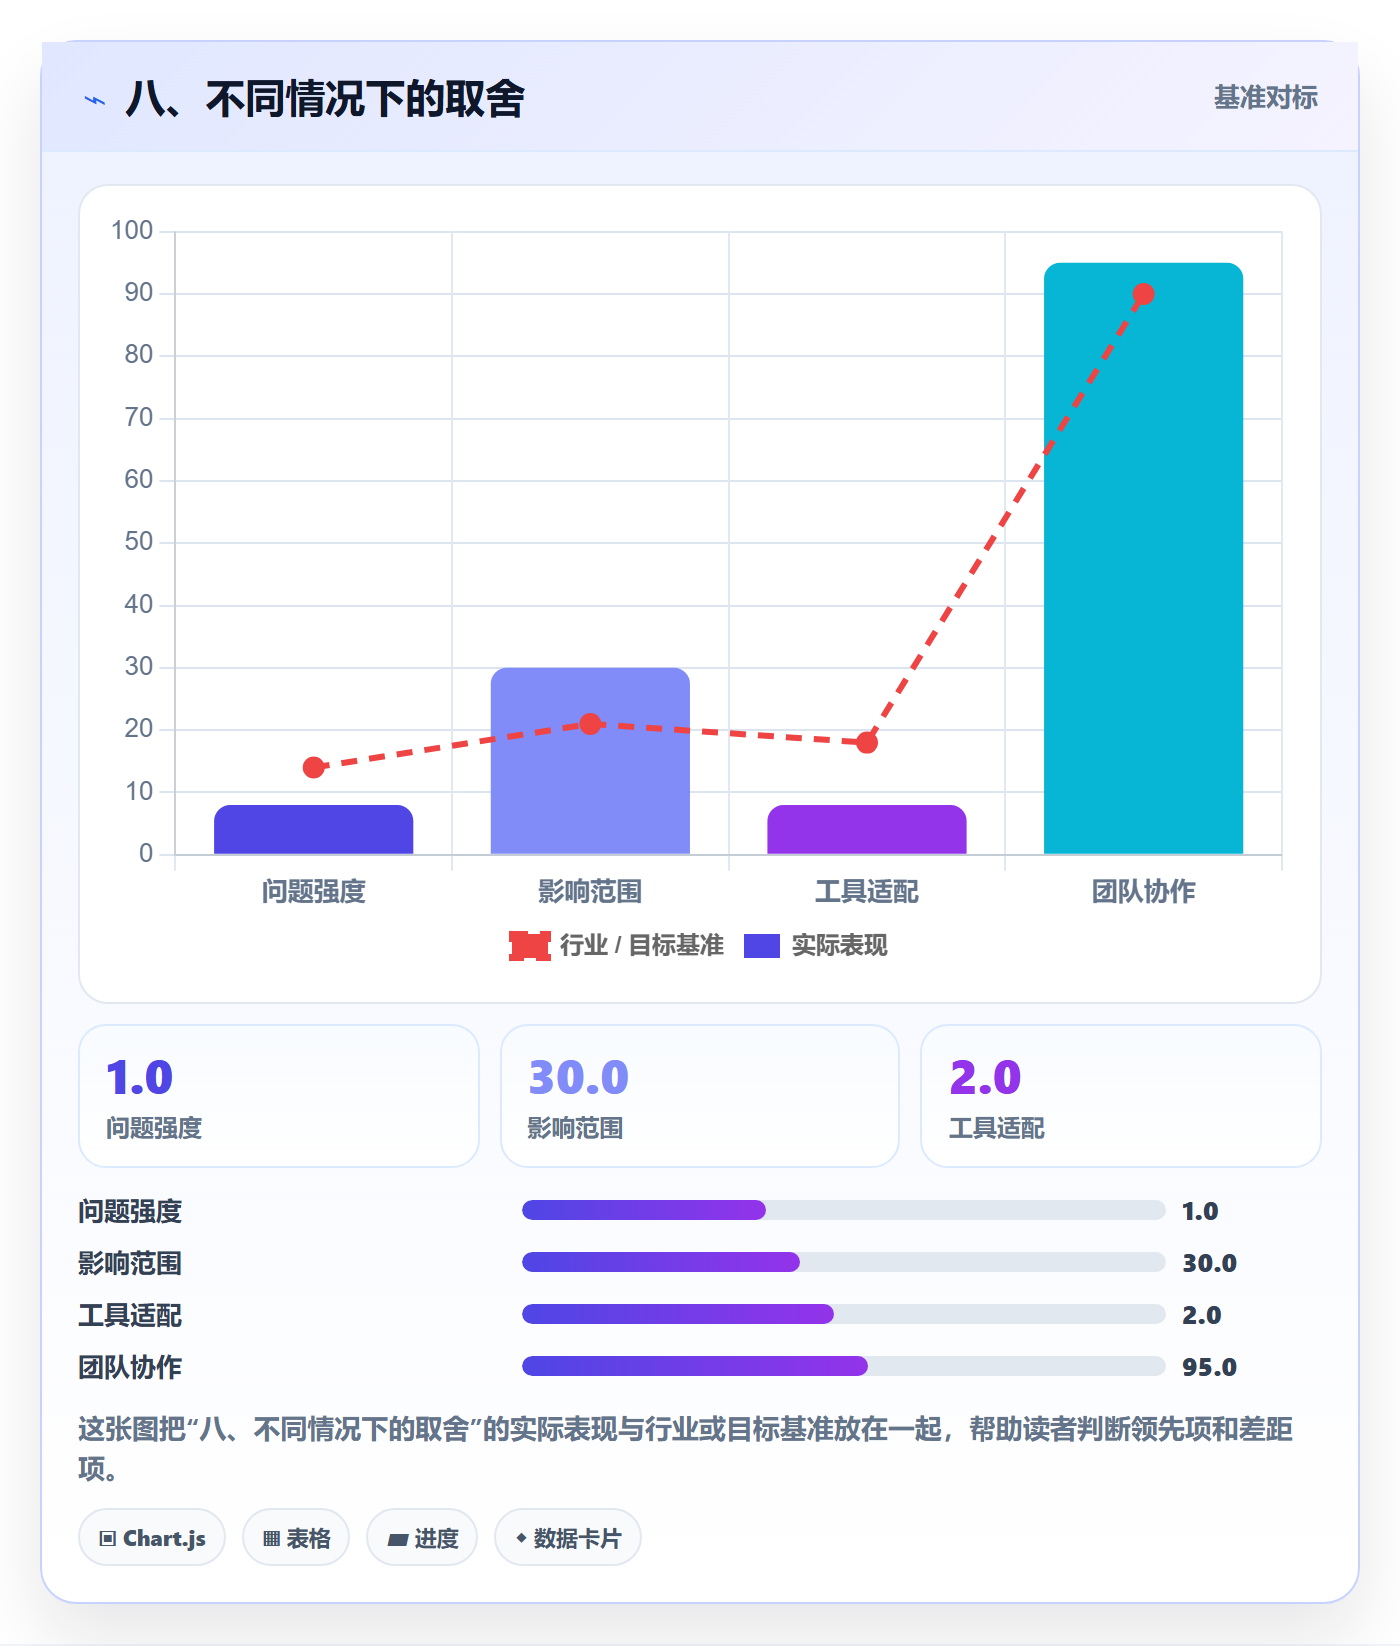Click the red 行业 / 目标基准 legend swatch
This screenshot has height=1646, width=1400.
[530, 945]
